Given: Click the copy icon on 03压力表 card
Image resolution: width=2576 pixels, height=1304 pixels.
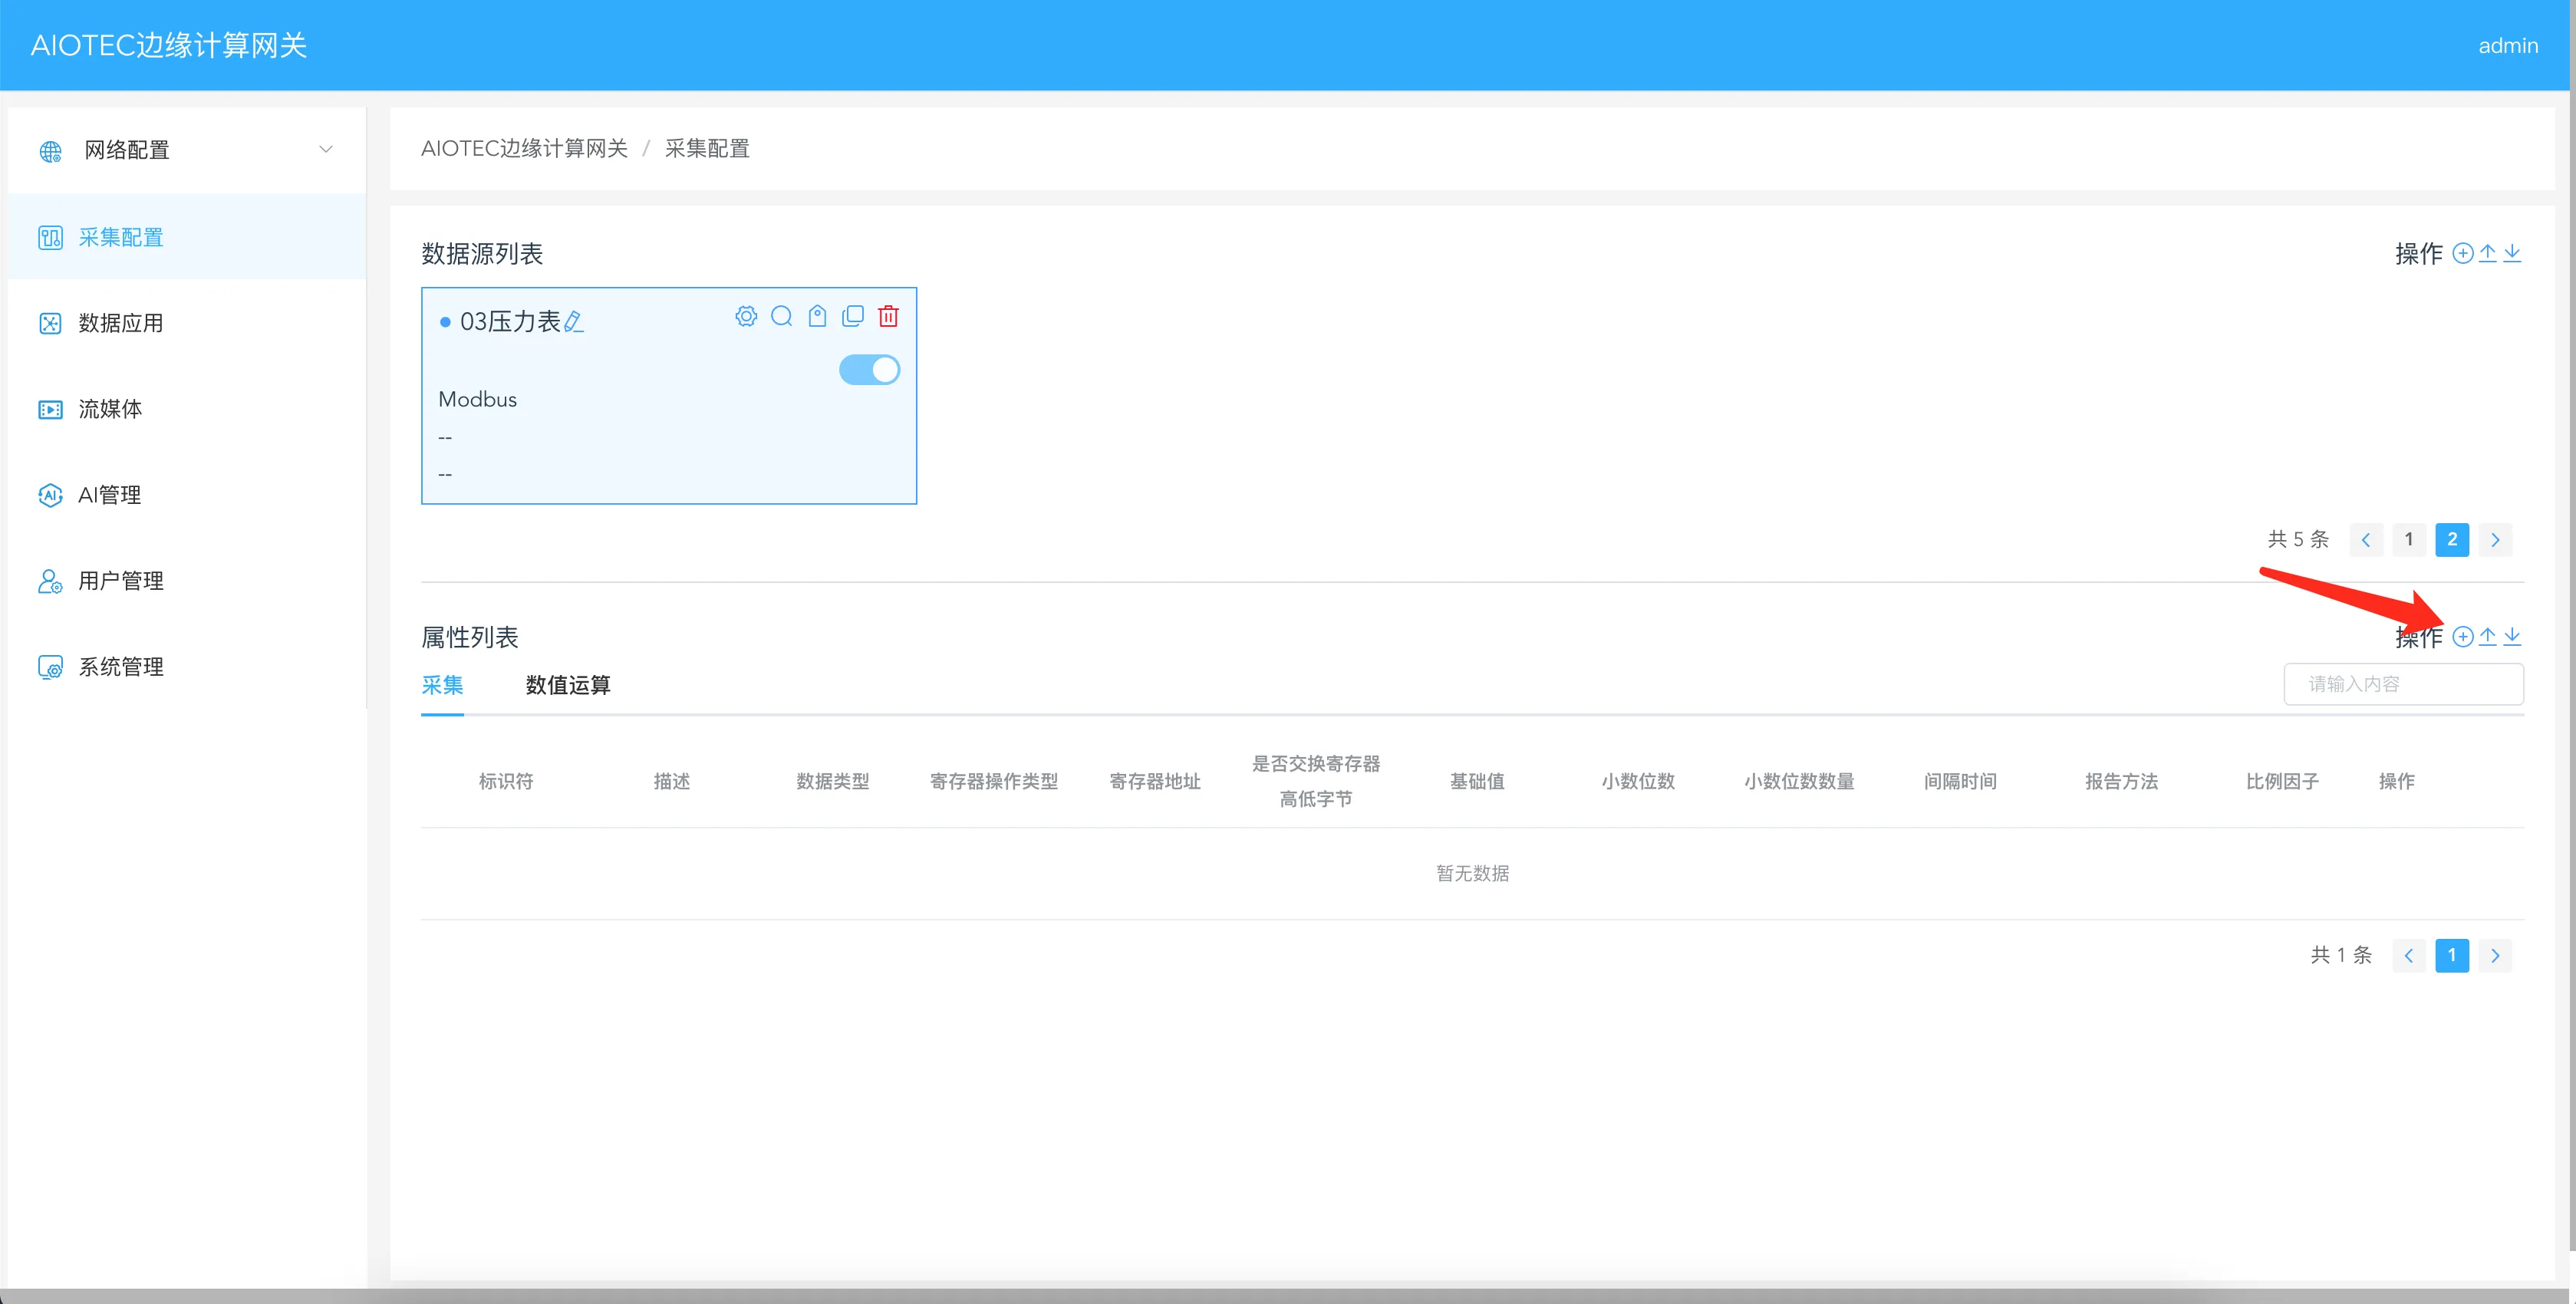Looking at the screenshot, I should click(853, 316).
